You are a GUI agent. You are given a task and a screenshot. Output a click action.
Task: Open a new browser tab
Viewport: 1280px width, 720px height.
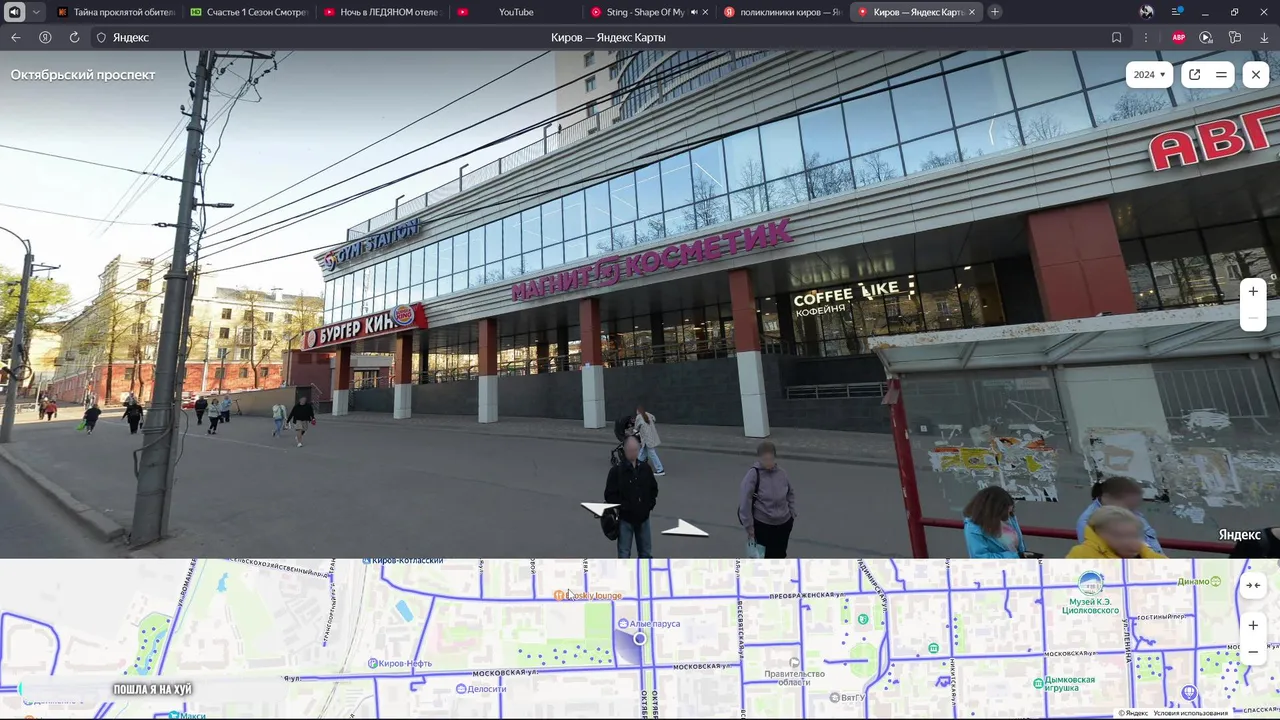tap(994, 12)
